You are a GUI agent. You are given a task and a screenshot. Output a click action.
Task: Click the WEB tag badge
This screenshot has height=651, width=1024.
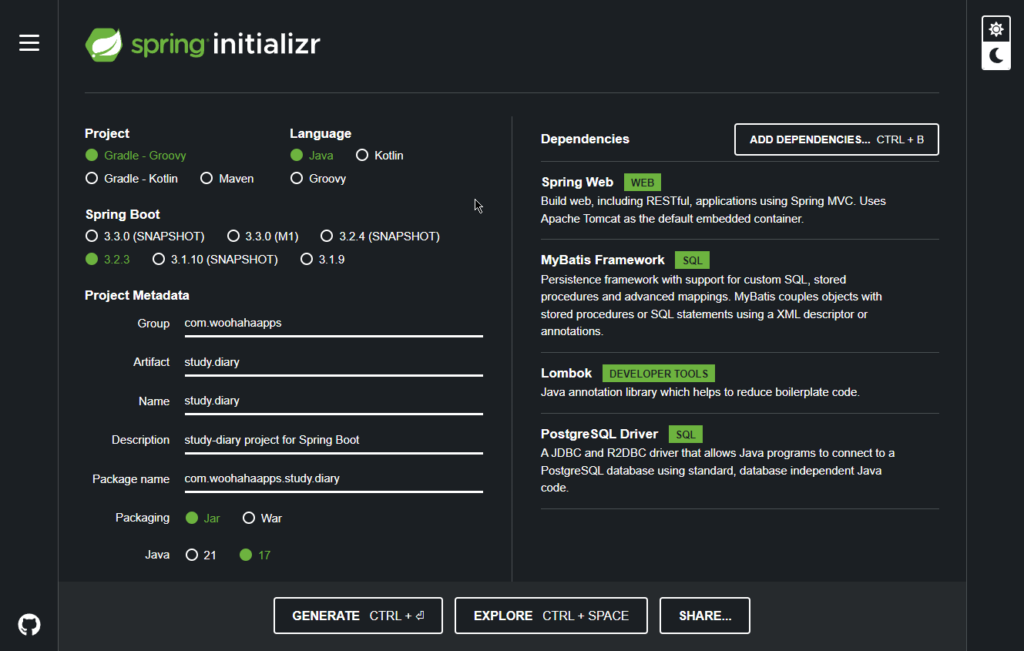(643, 183)
